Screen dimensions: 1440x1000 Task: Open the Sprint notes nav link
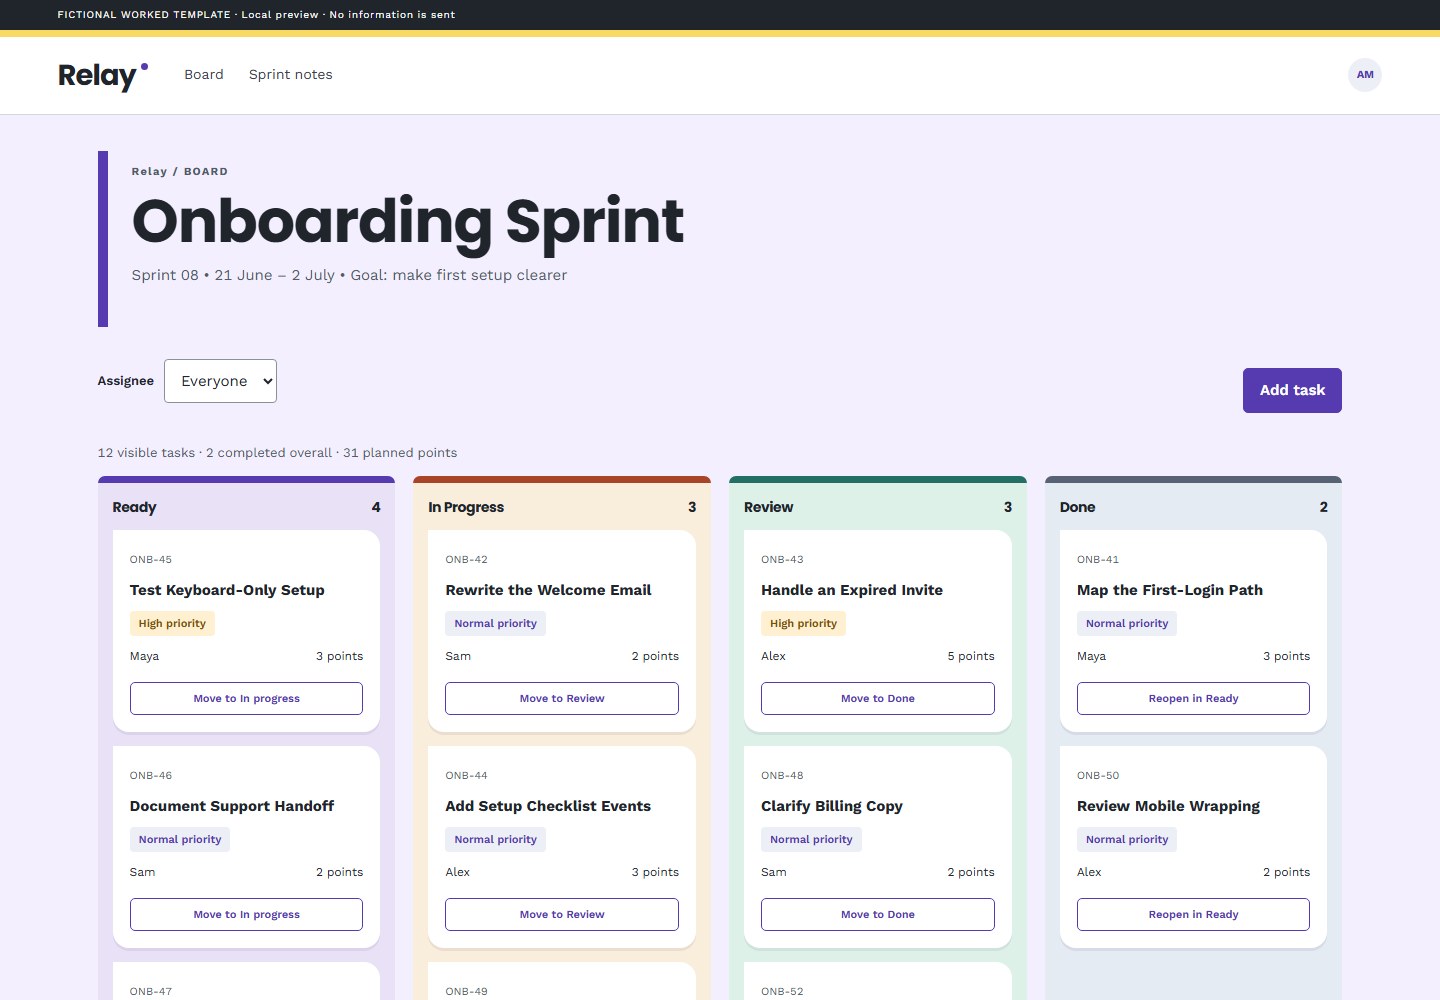click(291, 75)
